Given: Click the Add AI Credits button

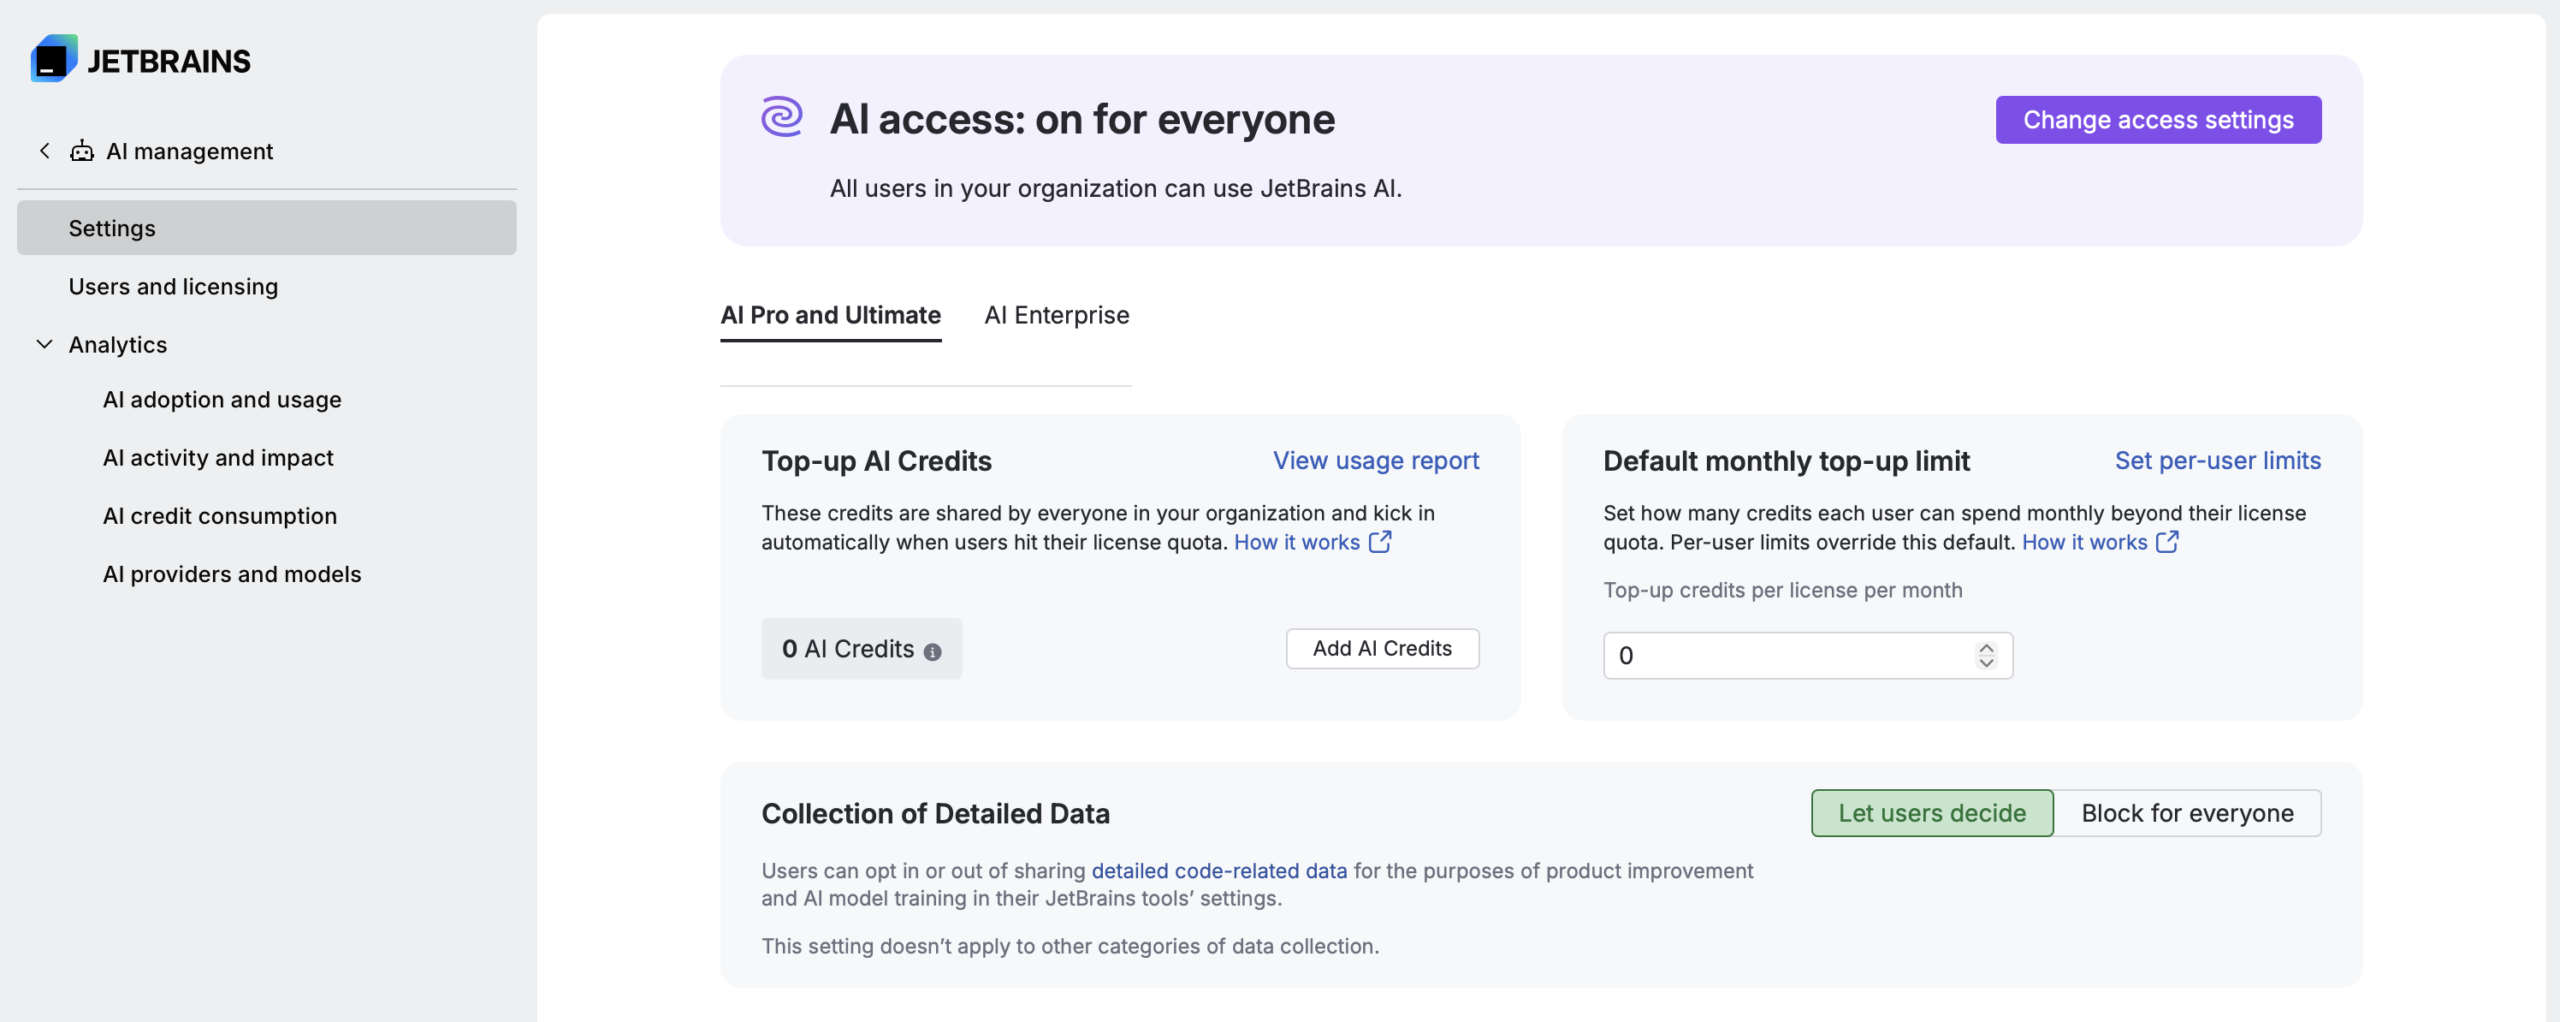Looking at the screenshot, I should tap(1382, 648).
